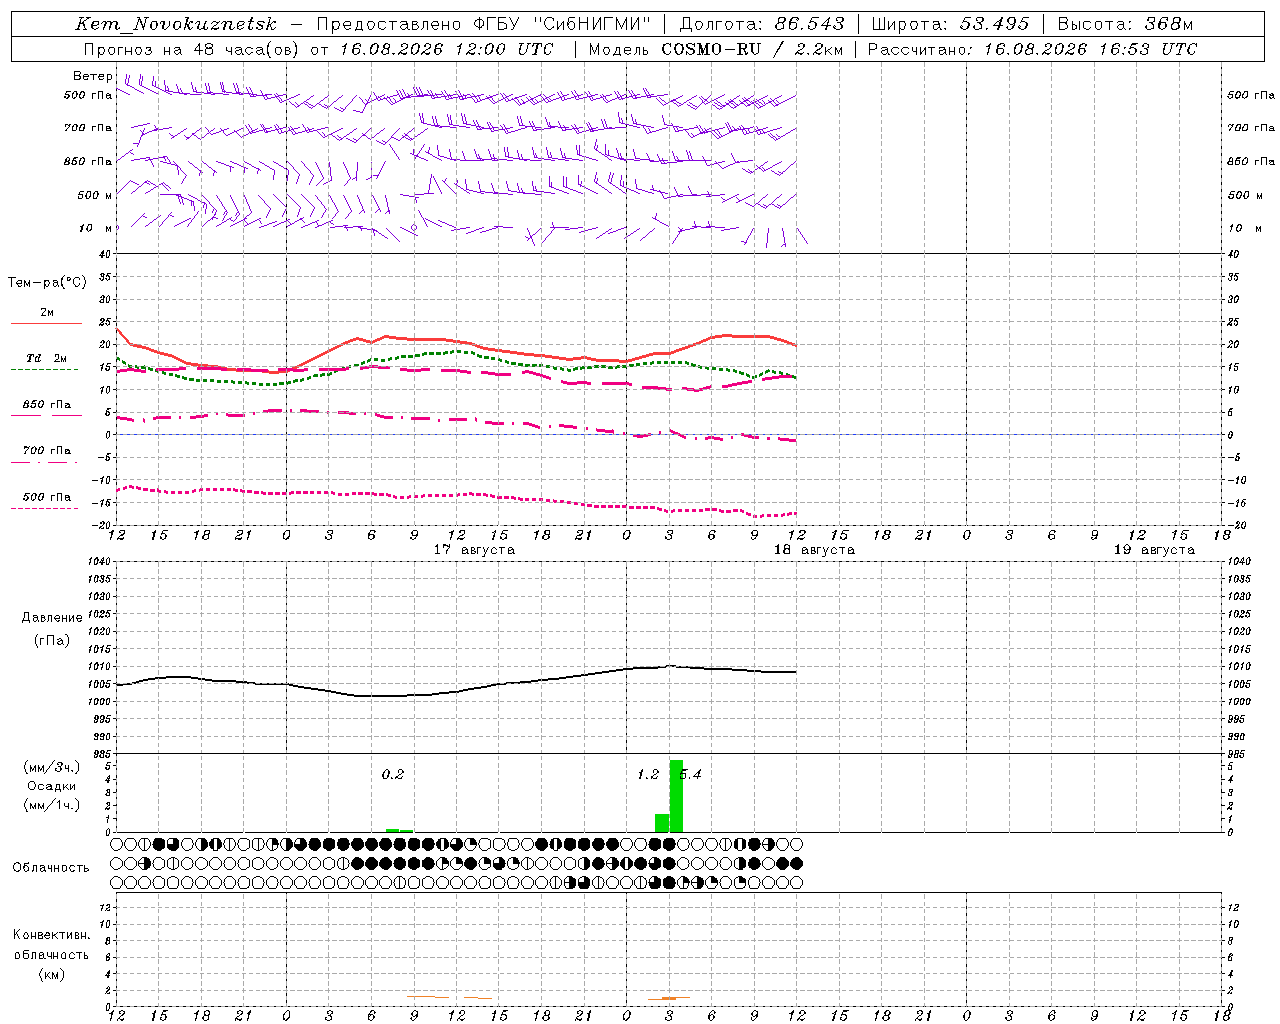
Task: Select the 17 августа date marker
Action: 474,550
